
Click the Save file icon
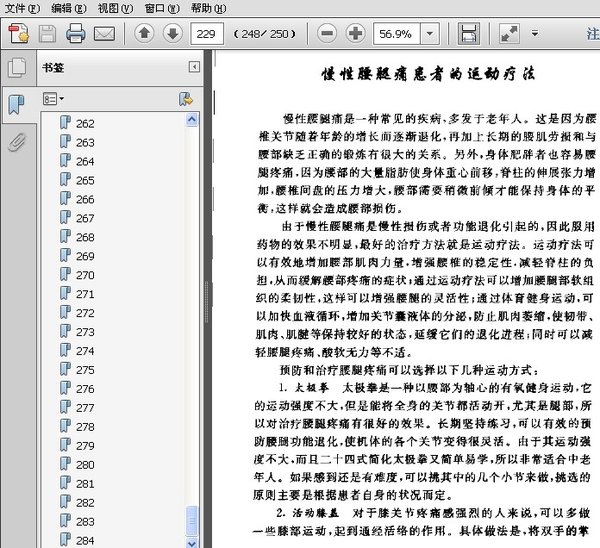pyautogui.click(x=47, y=34)
